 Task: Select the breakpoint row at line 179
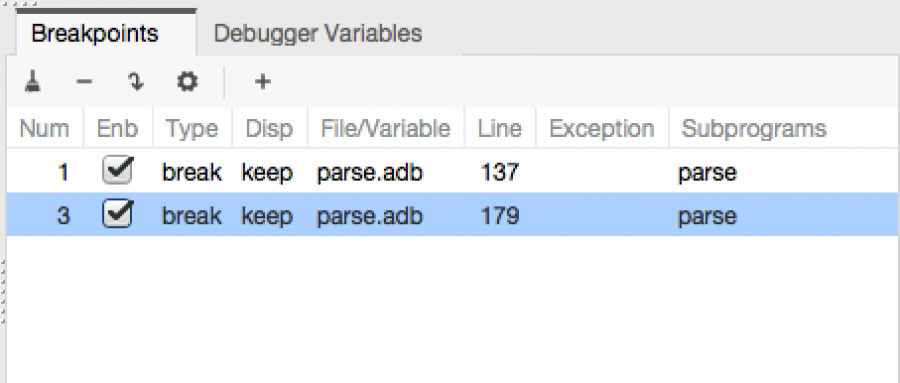pyautogui.click(x=453, y=215)
